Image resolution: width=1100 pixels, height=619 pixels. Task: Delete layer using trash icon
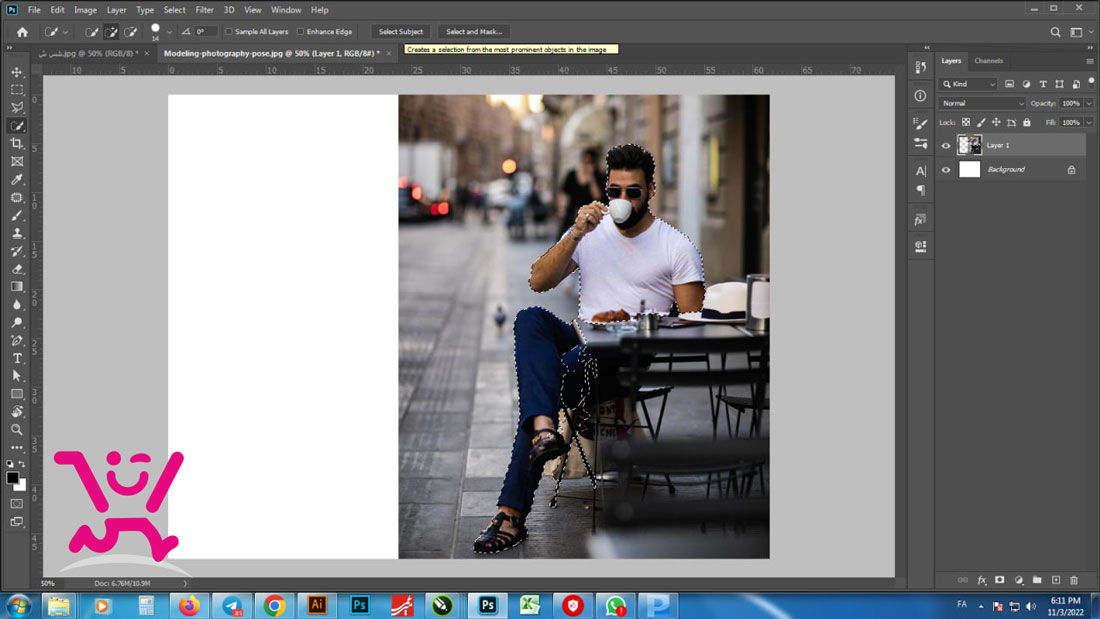tap(1074, 580)
